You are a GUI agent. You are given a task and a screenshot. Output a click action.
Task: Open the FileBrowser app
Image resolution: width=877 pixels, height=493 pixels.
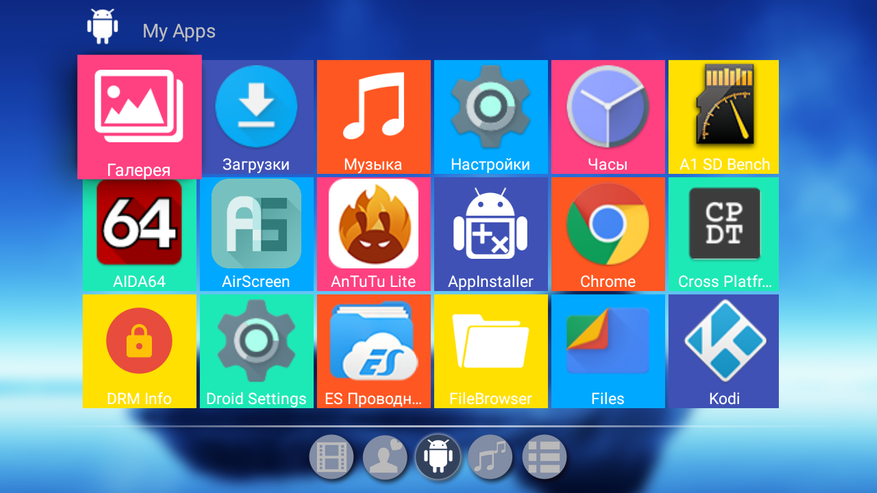(x=491, y=351)
